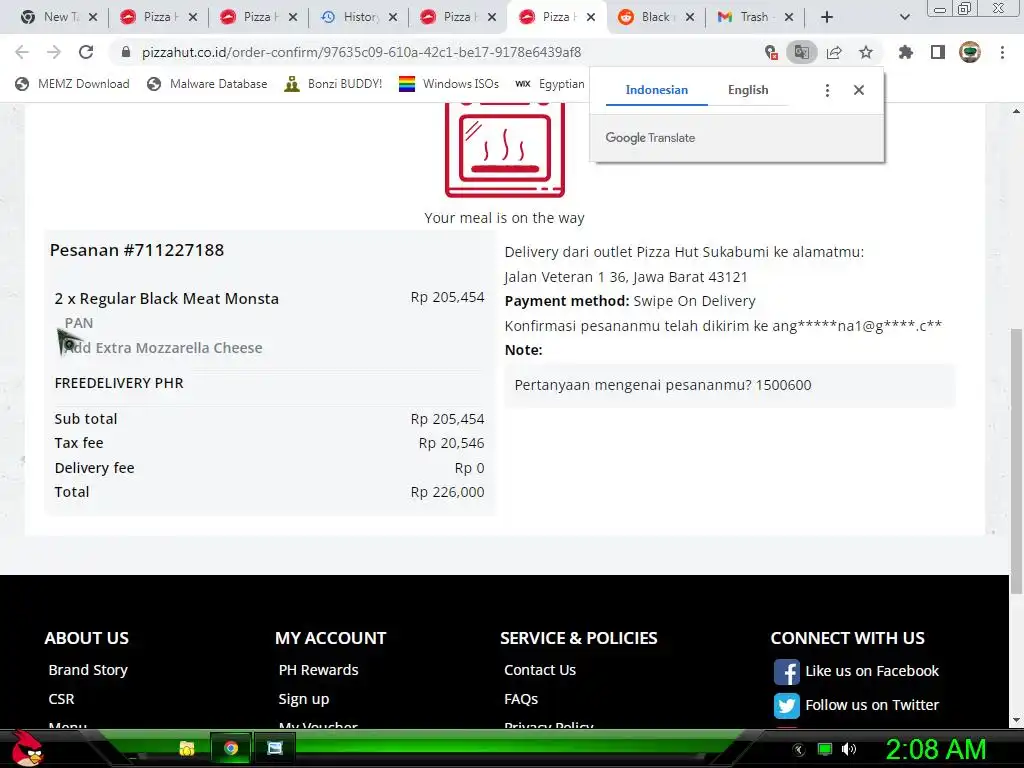Open the CSR footer link
Image resolution: width=1024 pixels, height=768 pixels.
pos(61,699)
